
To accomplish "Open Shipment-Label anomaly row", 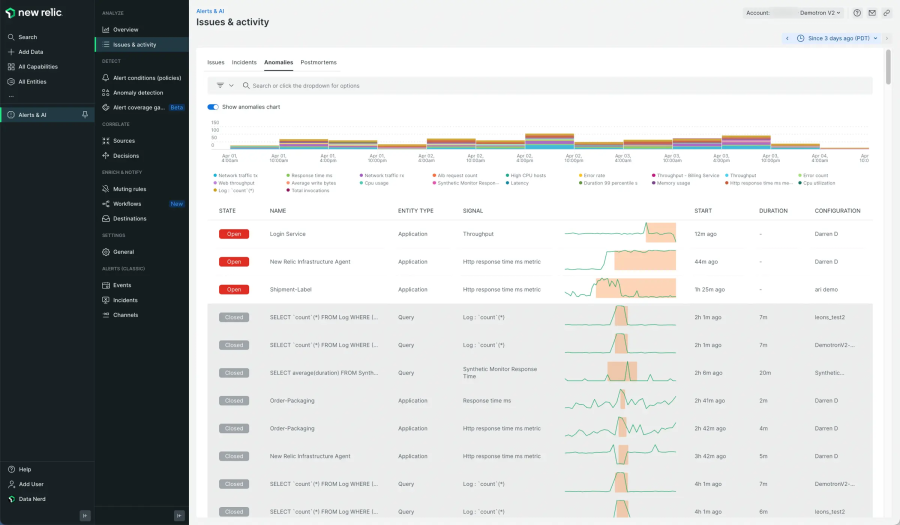I will click(540, 289).
